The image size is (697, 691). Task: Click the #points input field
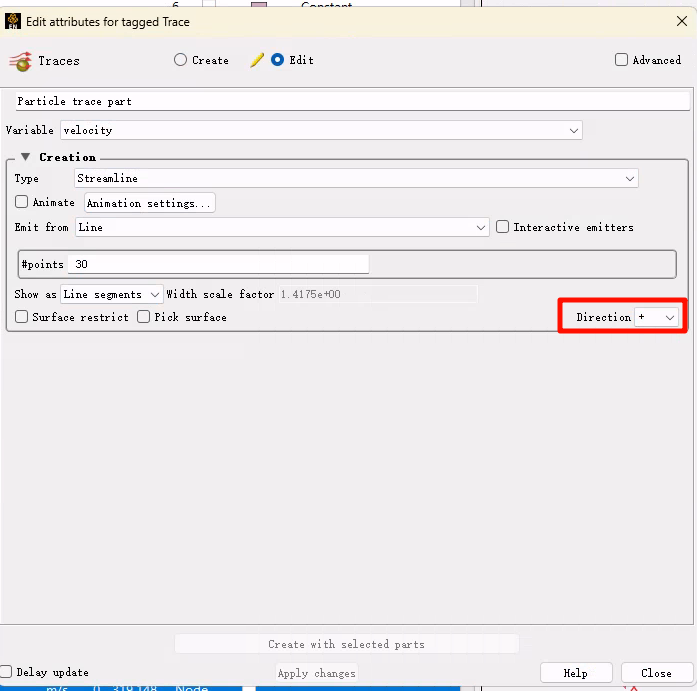(218, 264)
